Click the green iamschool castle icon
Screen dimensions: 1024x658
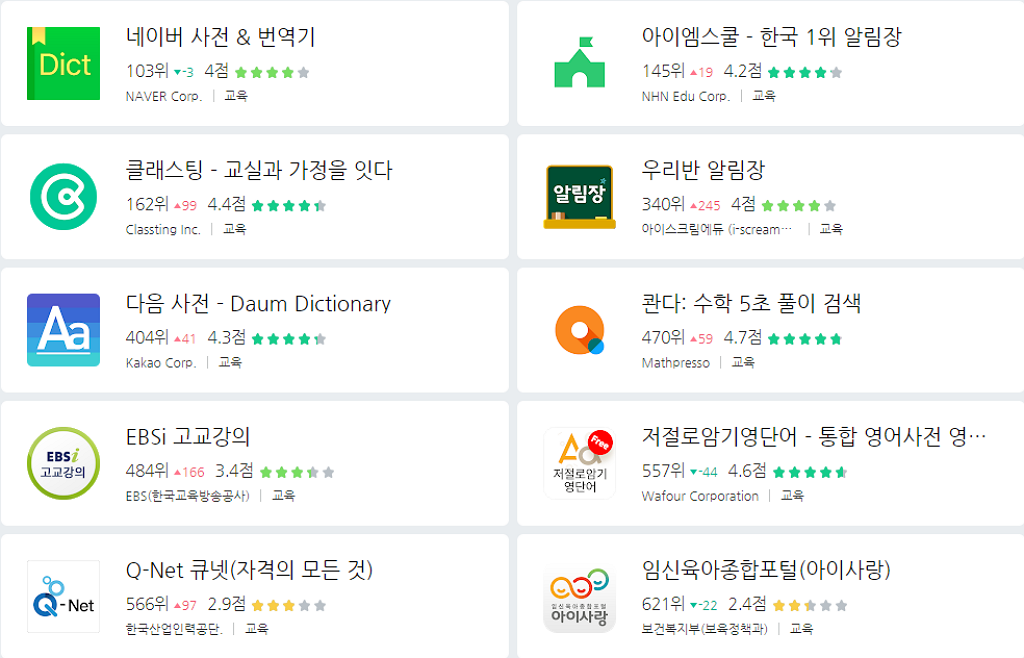coord(579,64)
